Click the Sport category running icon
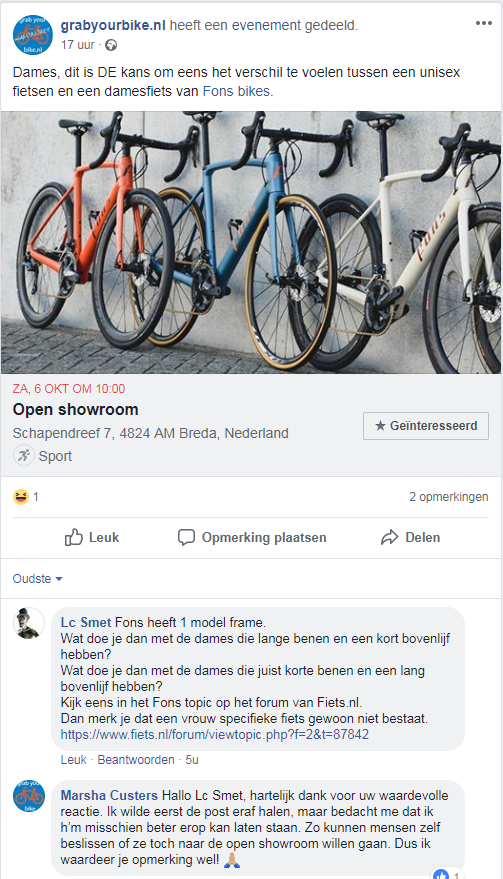The image size is (503, 879). [x=24, y=456]
